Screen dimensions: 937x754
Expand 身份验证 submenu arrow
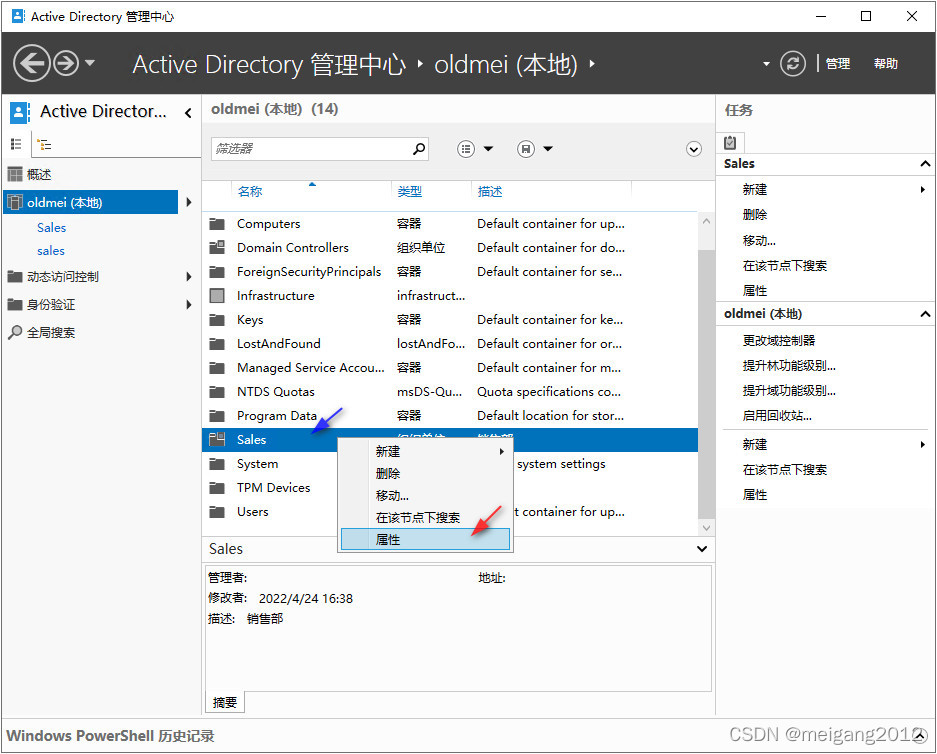[x=189, y=305]
